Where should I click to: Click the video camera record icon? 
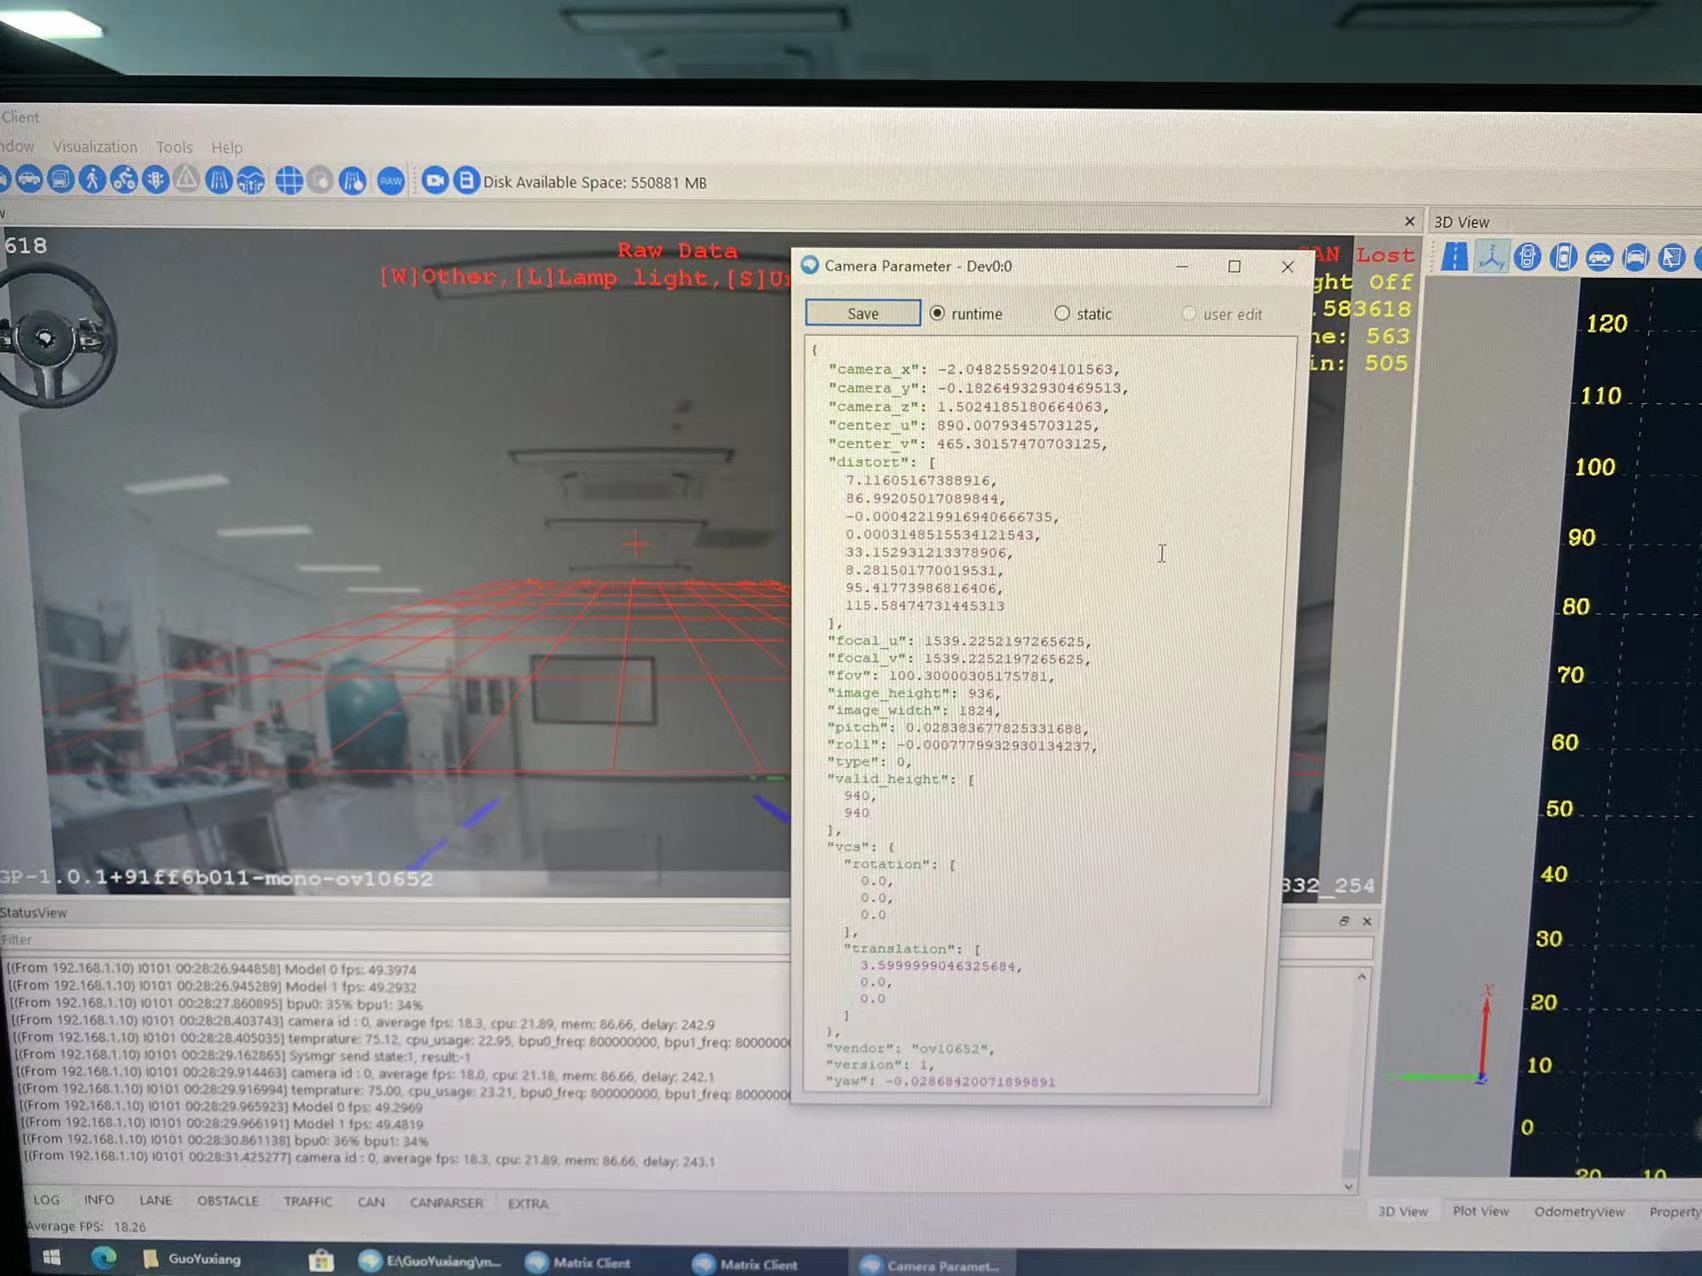[434, 181]
